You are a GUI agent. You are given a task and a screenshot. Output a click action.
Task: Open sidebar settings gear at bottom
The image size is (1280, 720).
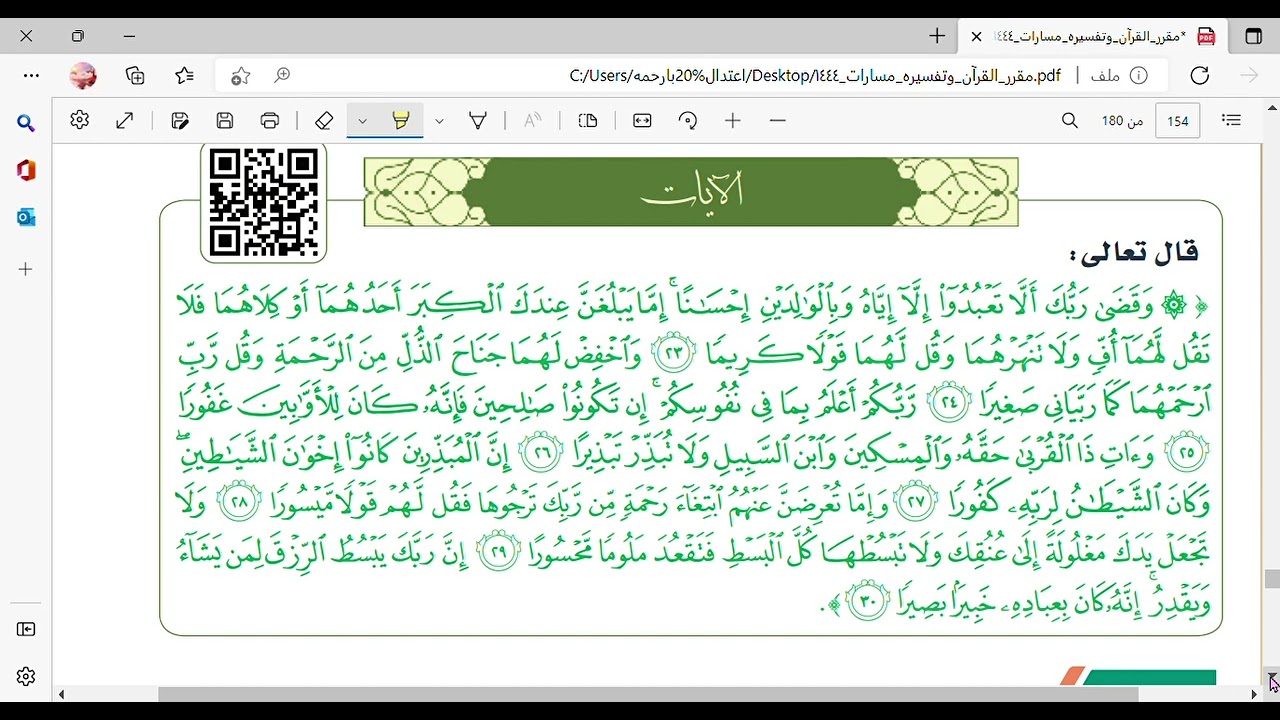(26, 677)
